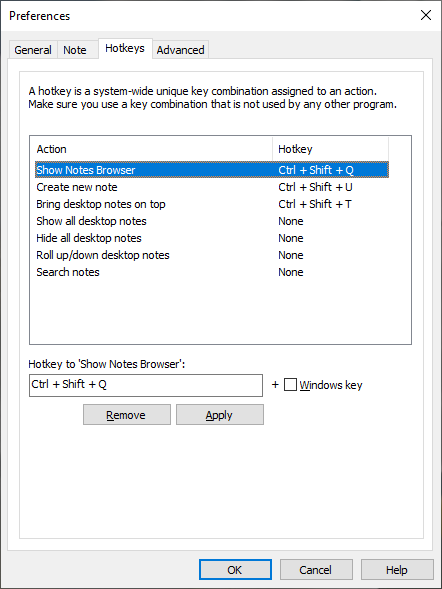Focus the hotkey input field

tap(146, 385)
